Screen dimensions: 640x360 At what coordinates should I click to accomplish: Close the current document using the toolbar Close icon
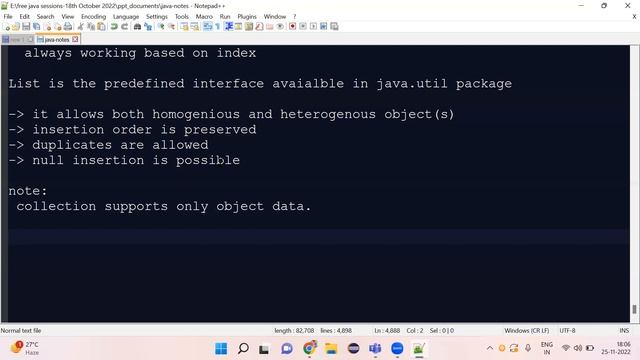(x=48, y=27)
